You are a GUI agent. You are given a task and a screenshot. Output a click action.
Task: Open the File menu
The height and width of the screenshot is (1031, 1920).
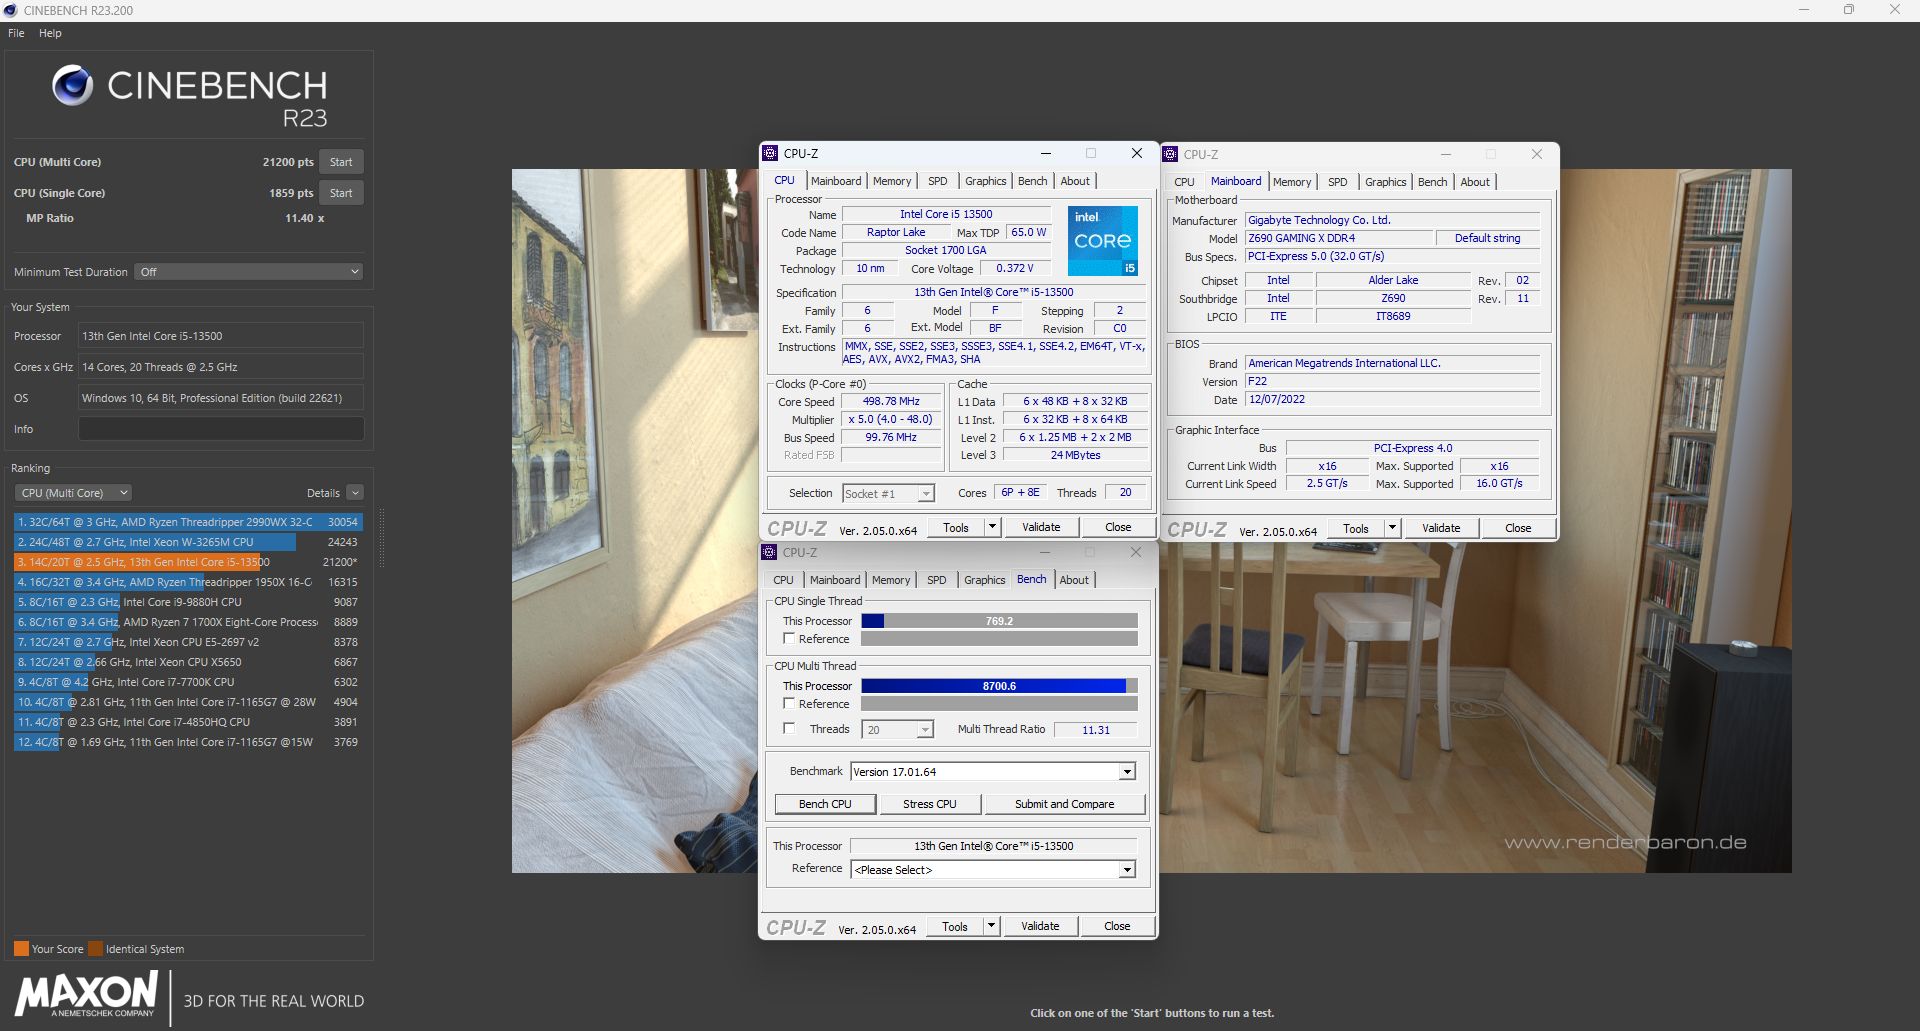[16, 33]
